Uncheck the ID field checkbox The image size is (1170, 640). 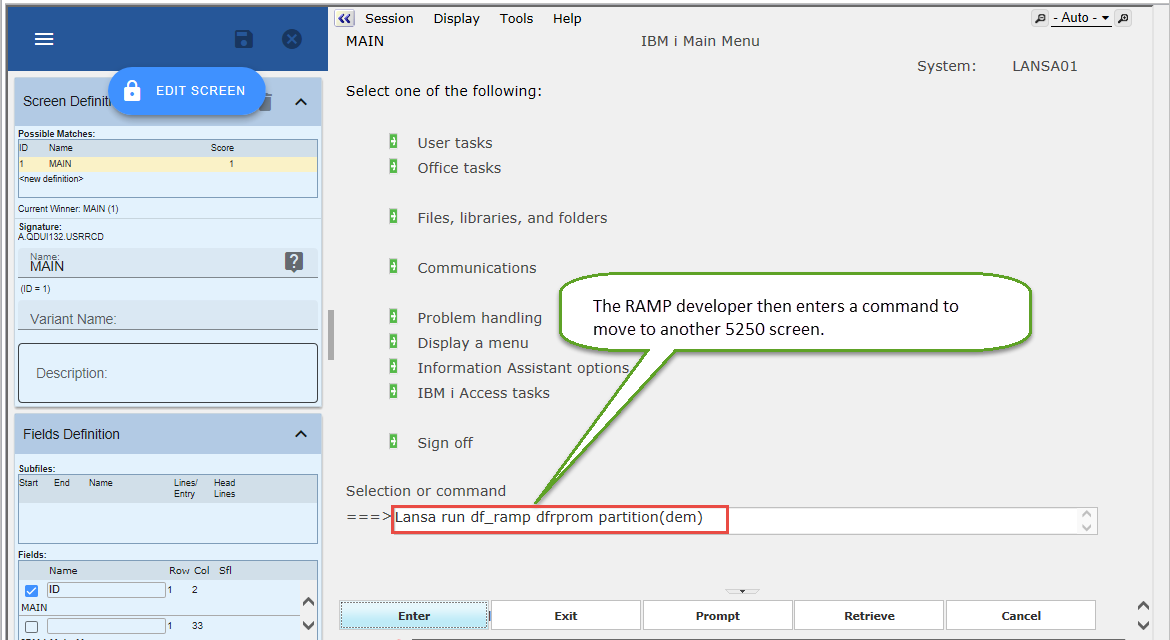tap(31, 591)
